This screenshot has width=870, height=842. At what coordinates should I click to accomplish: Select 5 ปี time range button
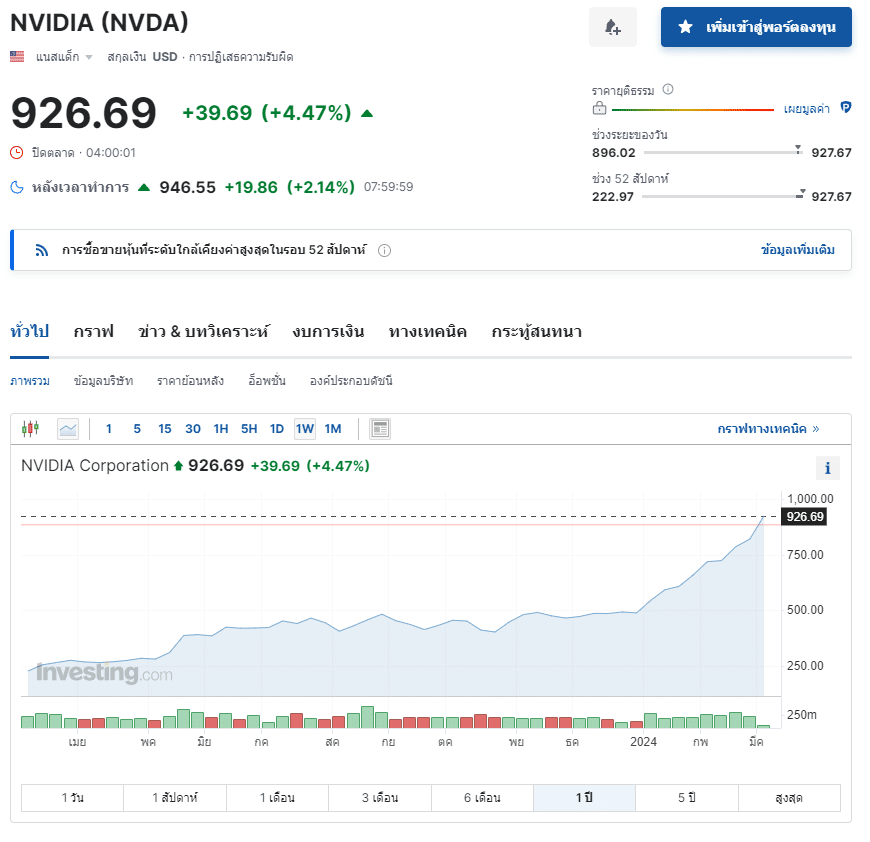click(x=687, y=798)
